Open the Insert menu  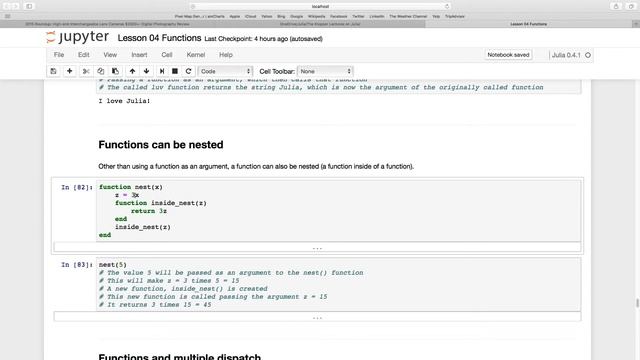pyautogui.click(x=139, y=55)
